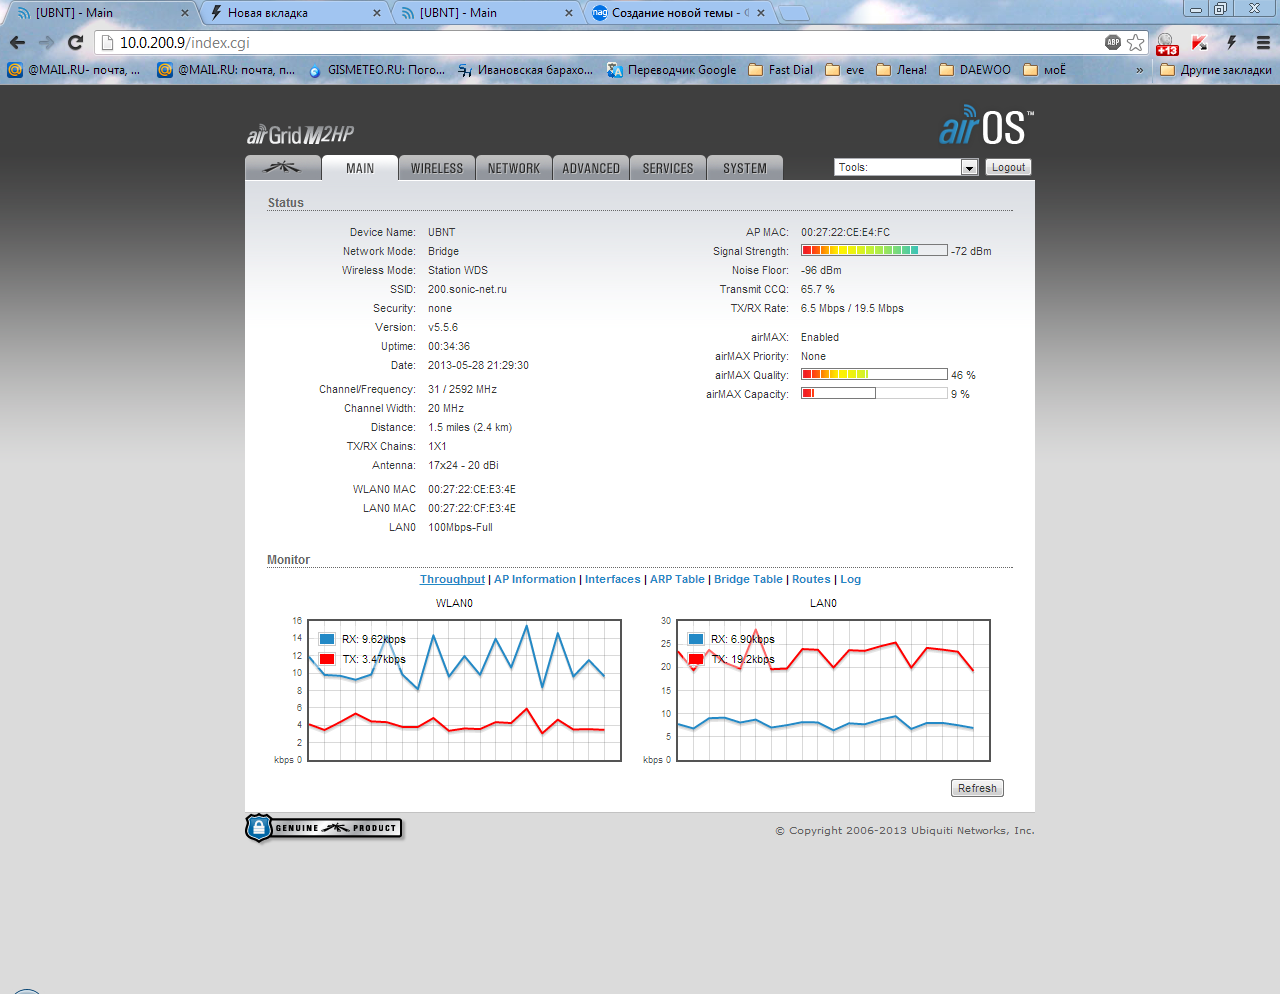The image size is (1280, 994).
Task: Click the browser Forward arrow
Action: [46, 42]
